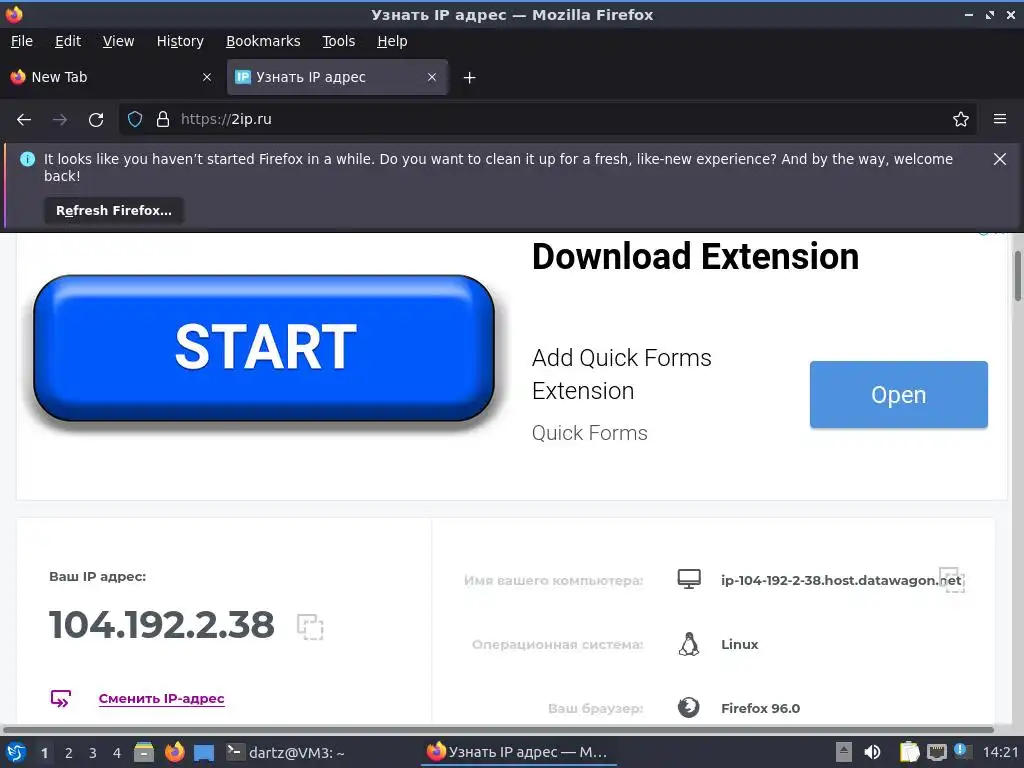Close the New Tab tab
The height and width of the screenshot is (768, 1024).
click(207, 77)
